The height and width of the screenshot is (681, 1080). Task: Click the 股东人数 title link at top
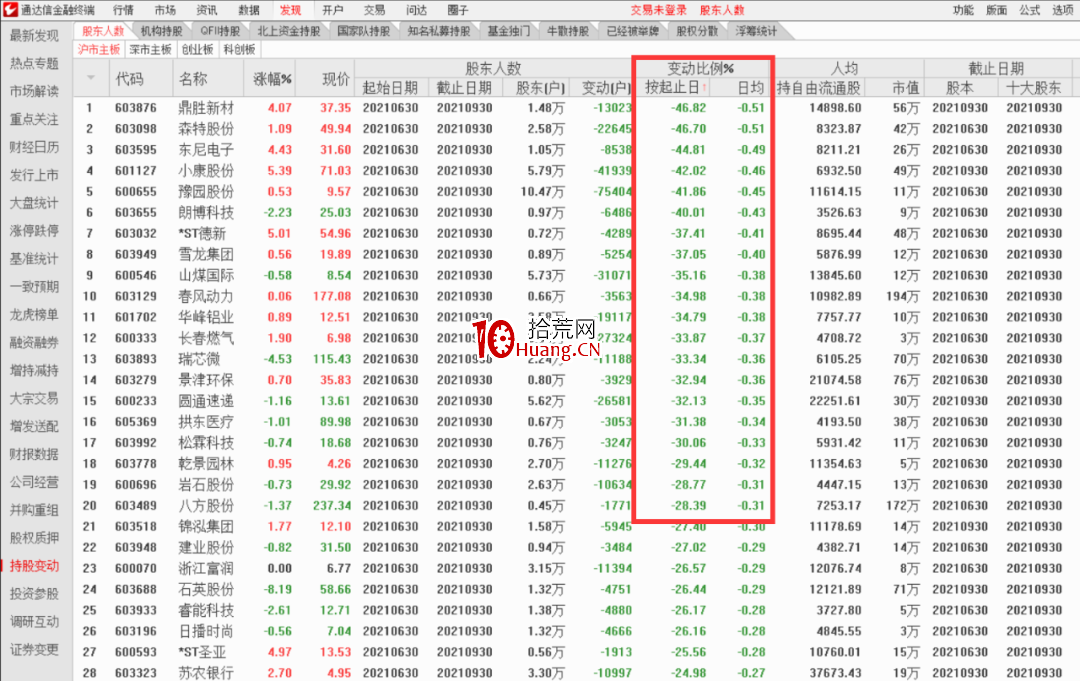(722, 10)
